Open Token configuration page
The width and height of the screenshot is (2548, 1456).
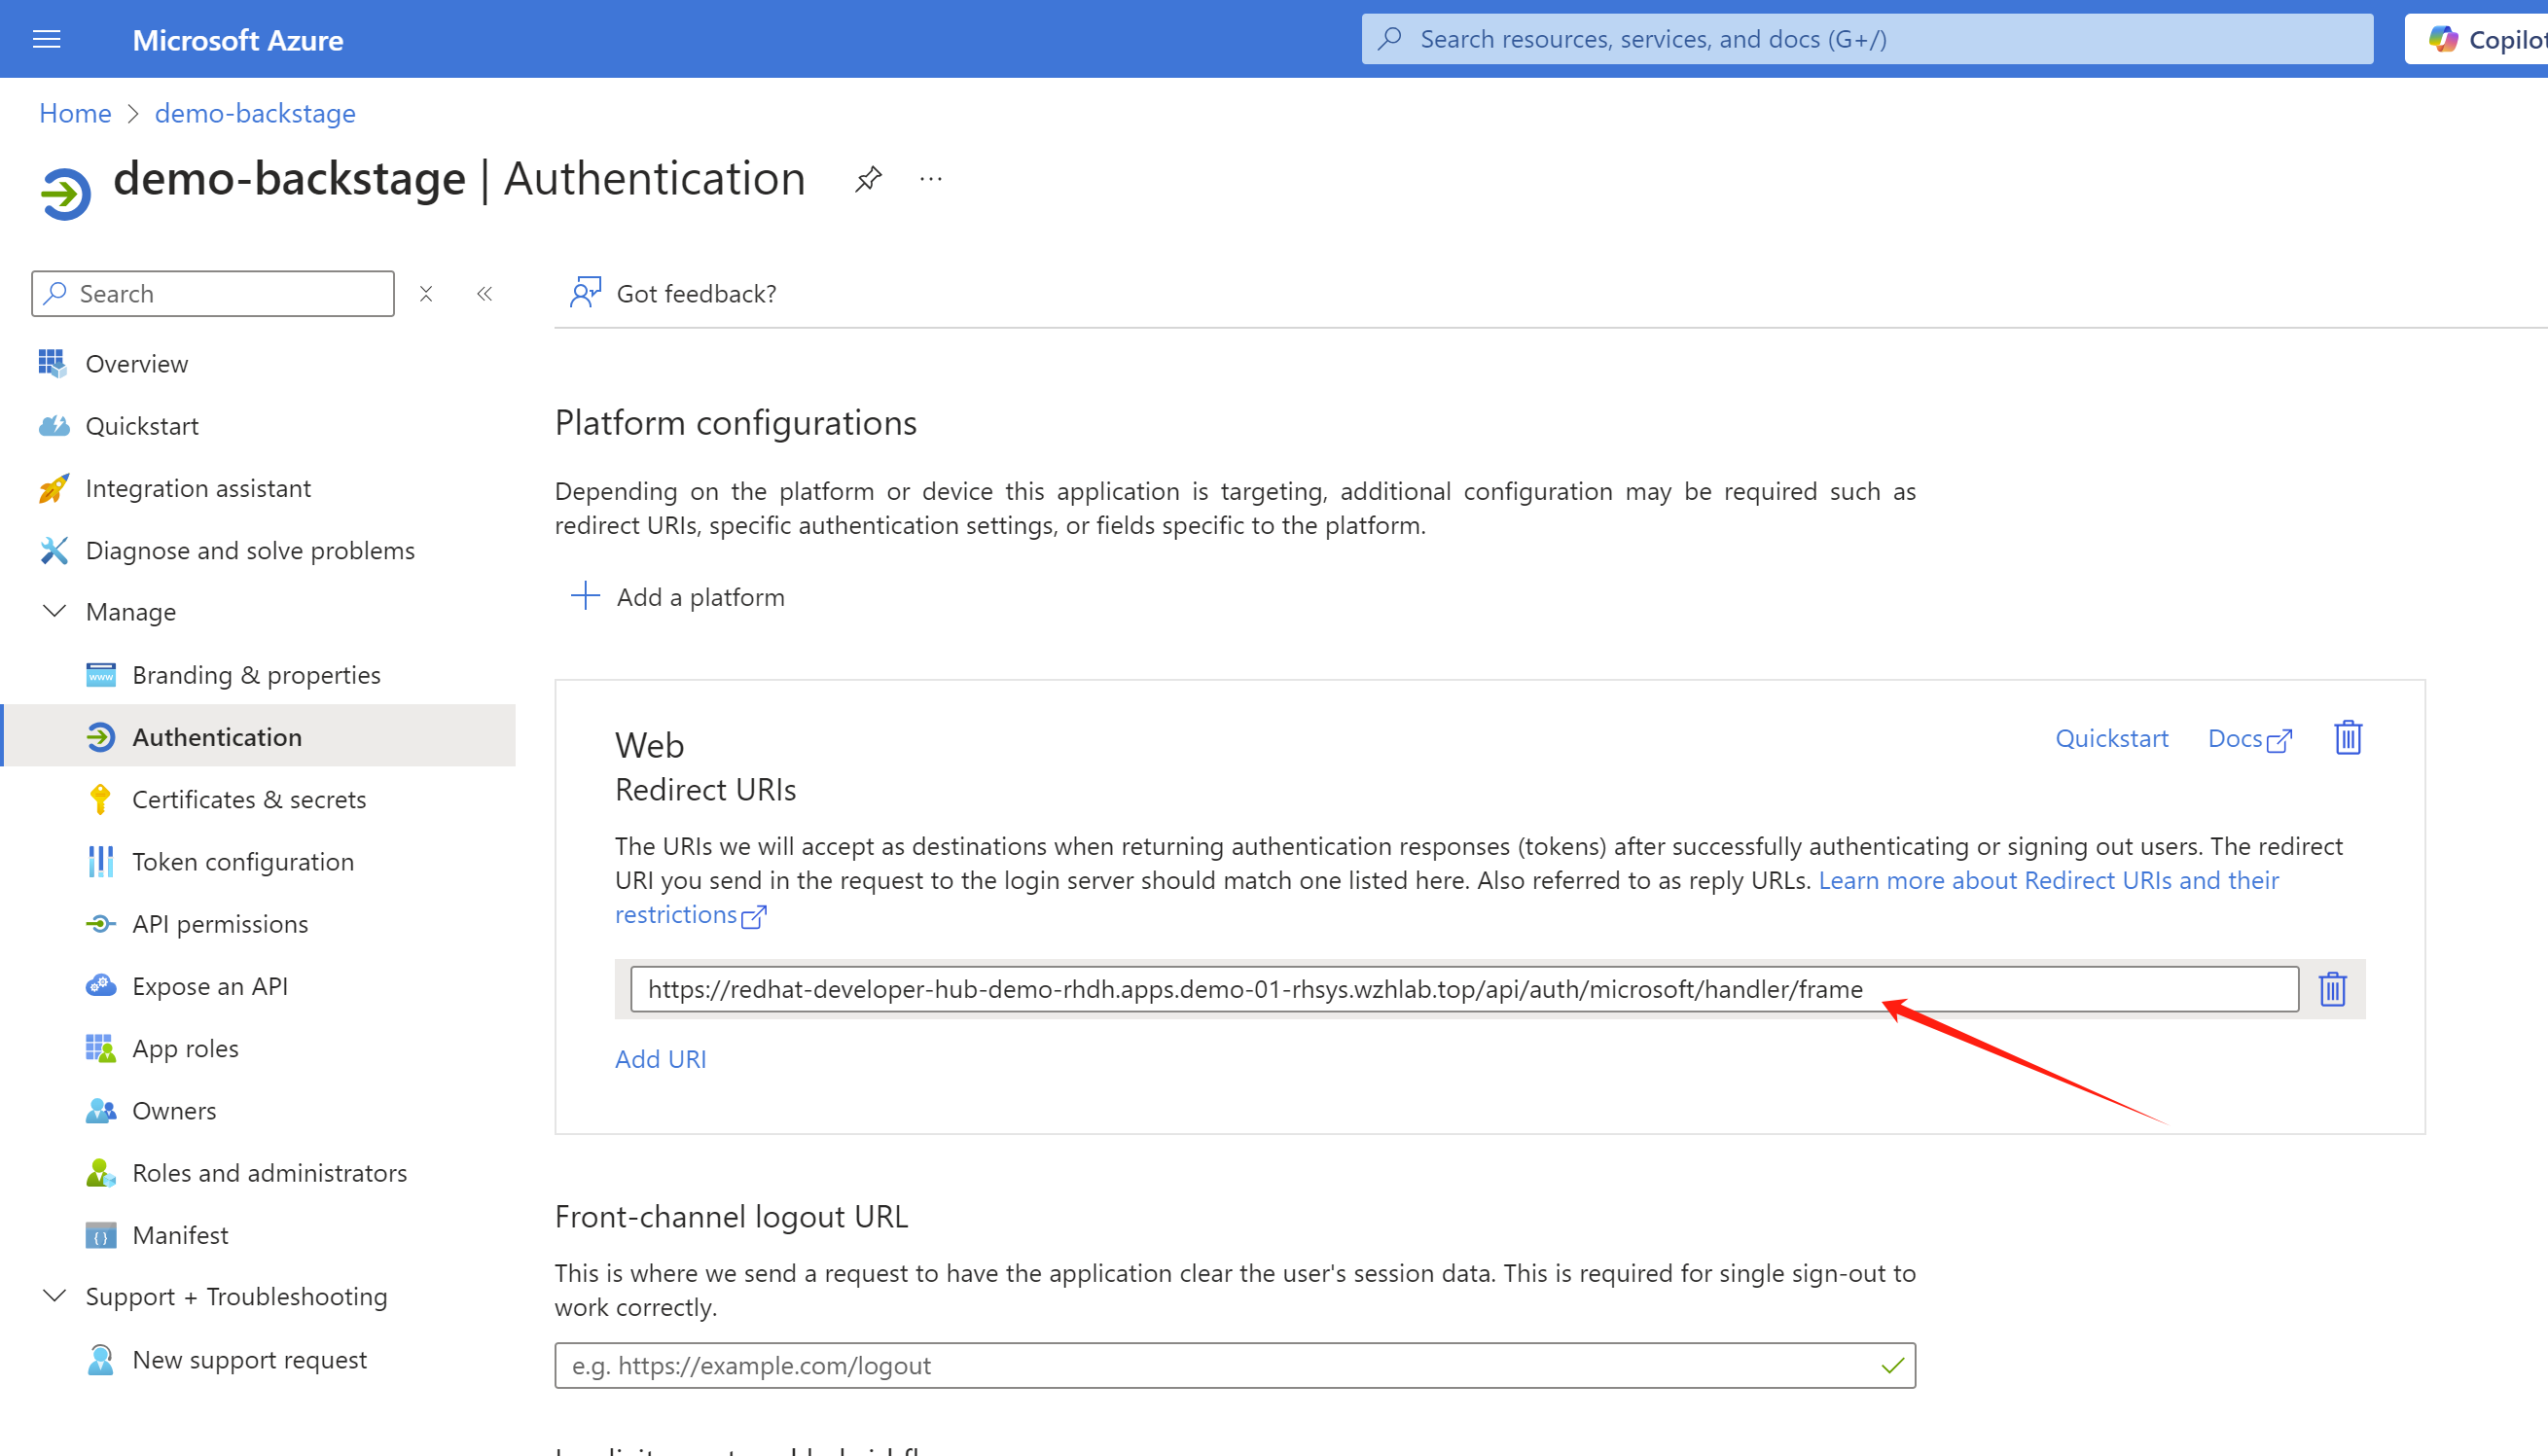coord(243,861)
